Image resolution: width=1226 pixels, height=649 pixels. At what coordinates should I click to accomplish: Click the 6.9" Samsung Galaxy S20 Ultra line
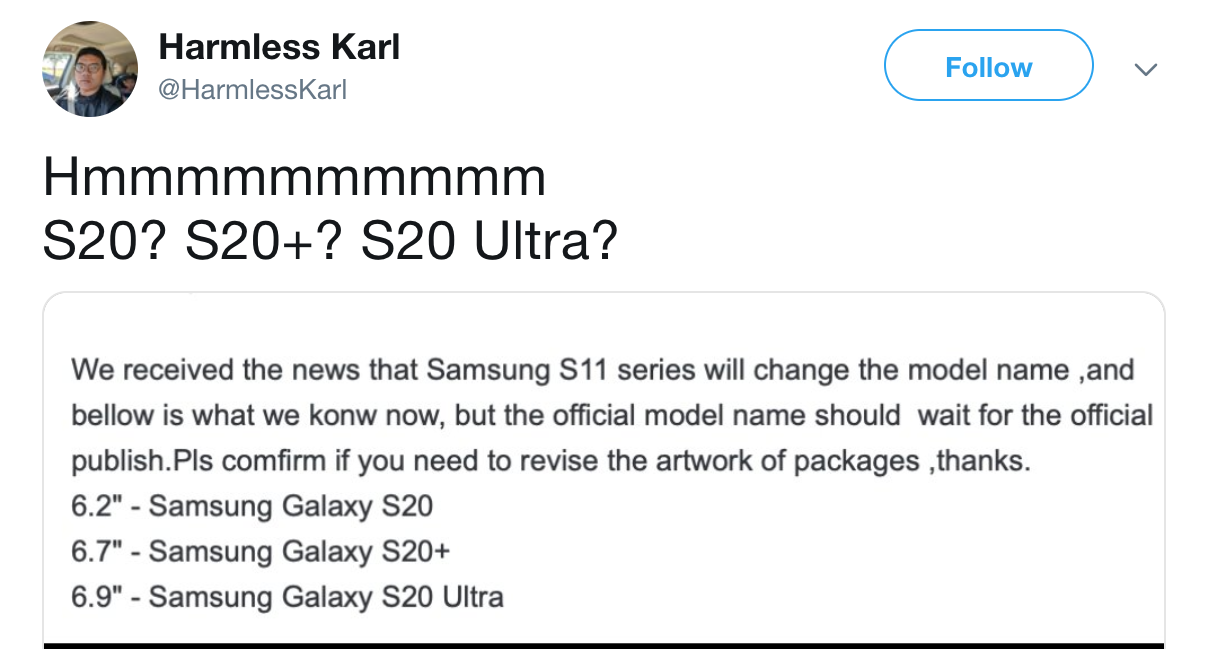click(x=287, y=597)
